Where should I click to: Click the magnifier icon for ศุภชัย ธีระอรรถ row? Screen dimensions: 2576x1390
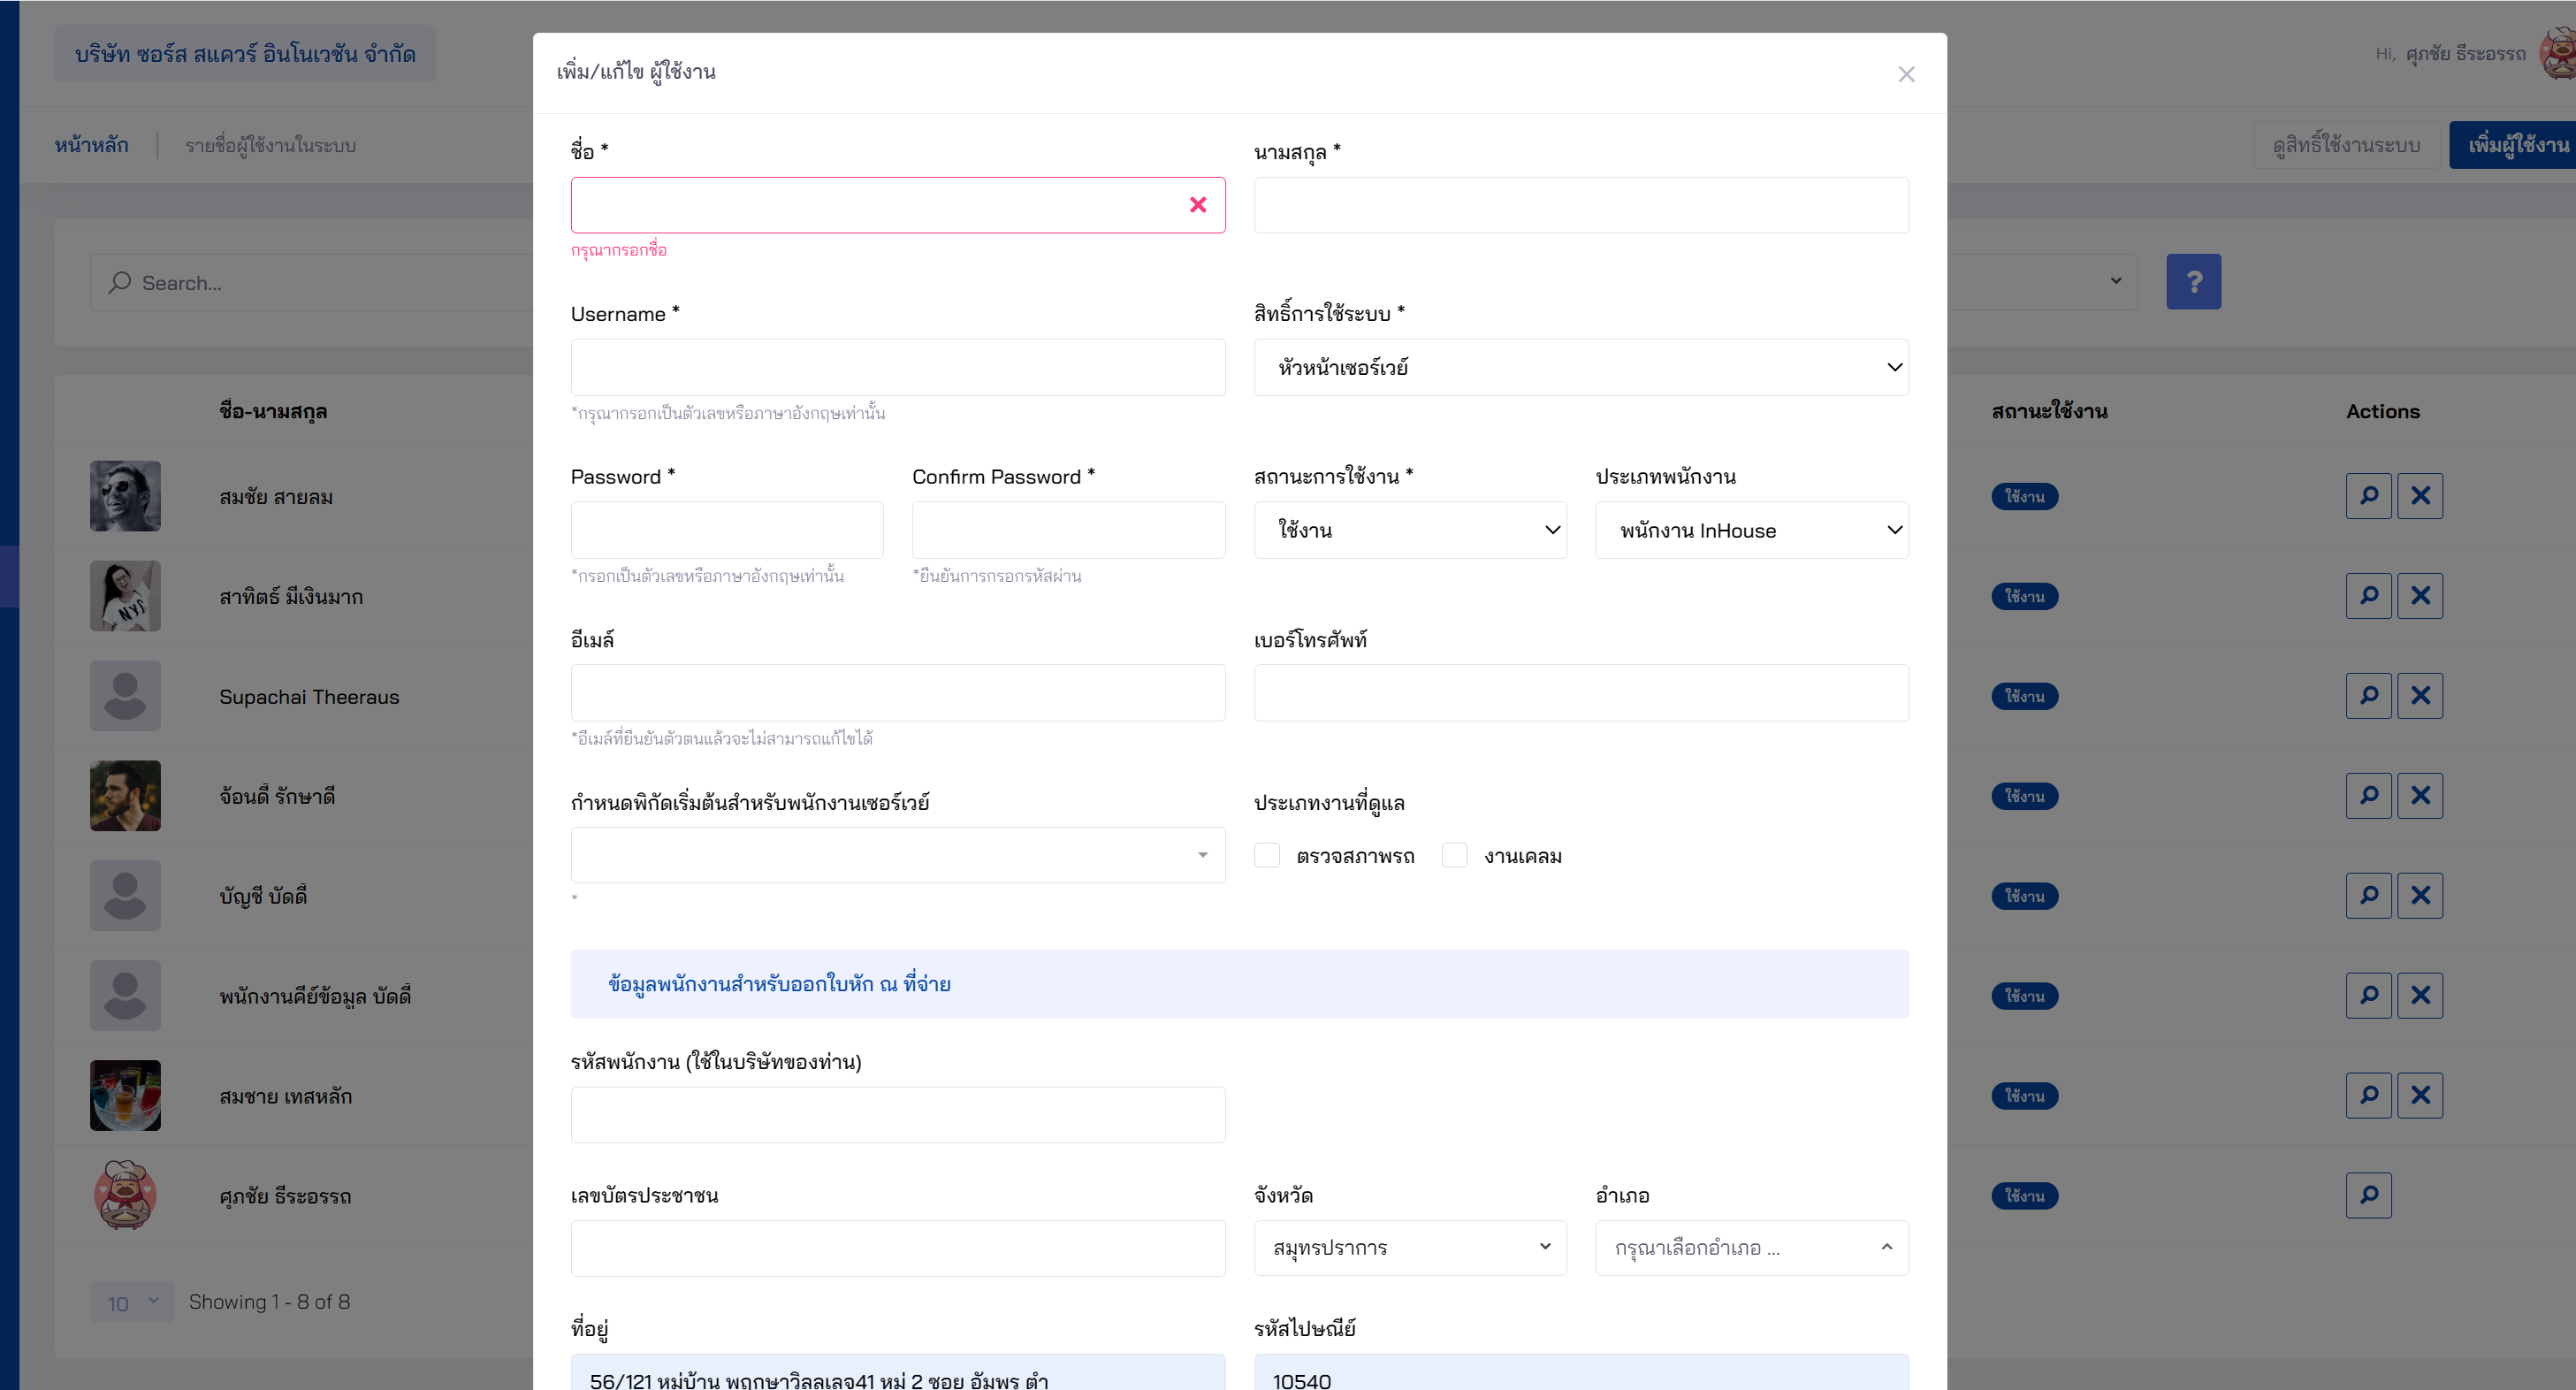tap(2368, 1195)
